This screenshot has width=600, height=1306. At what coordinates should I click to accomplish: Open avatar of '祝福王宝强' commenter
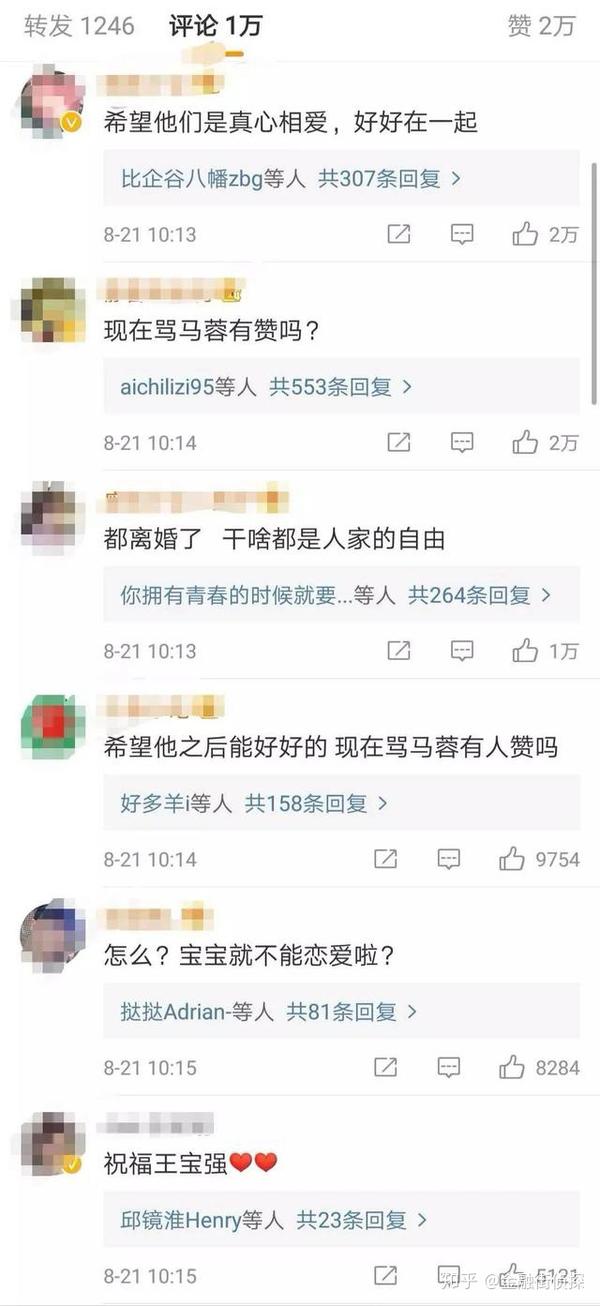click(52, 1143)
